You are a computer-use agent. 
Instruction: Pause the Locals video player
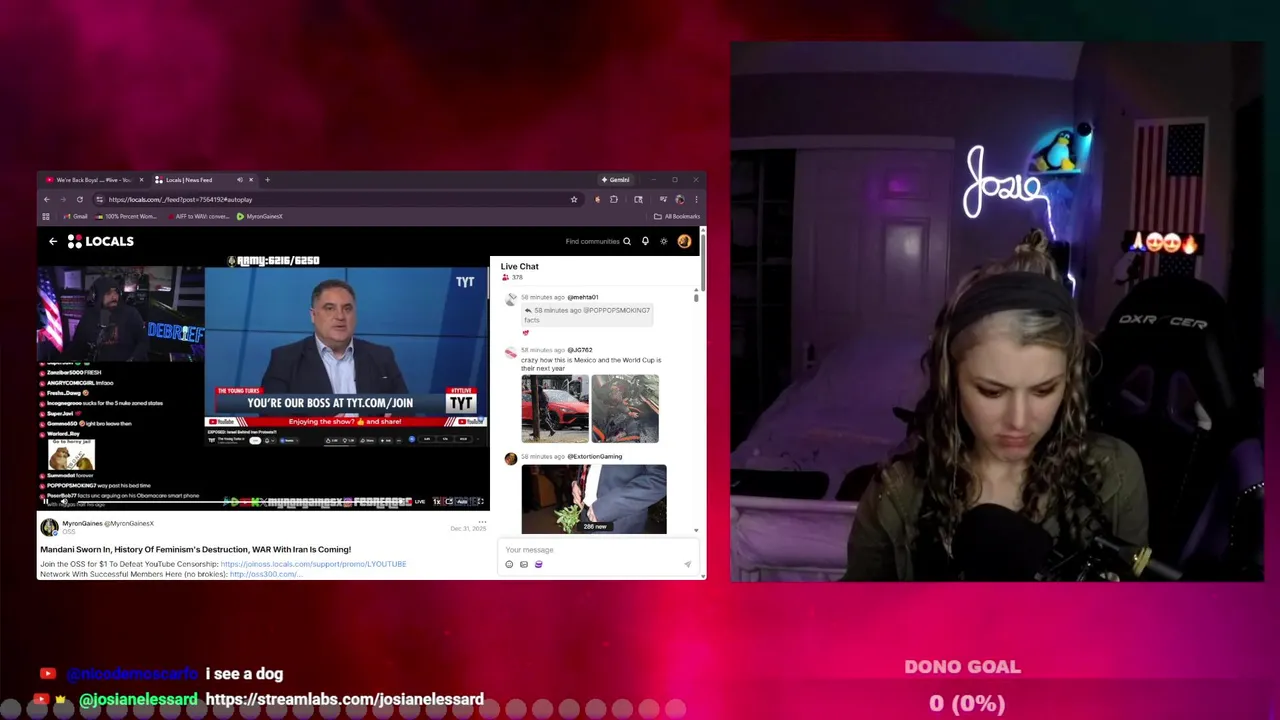pos(46,502)
